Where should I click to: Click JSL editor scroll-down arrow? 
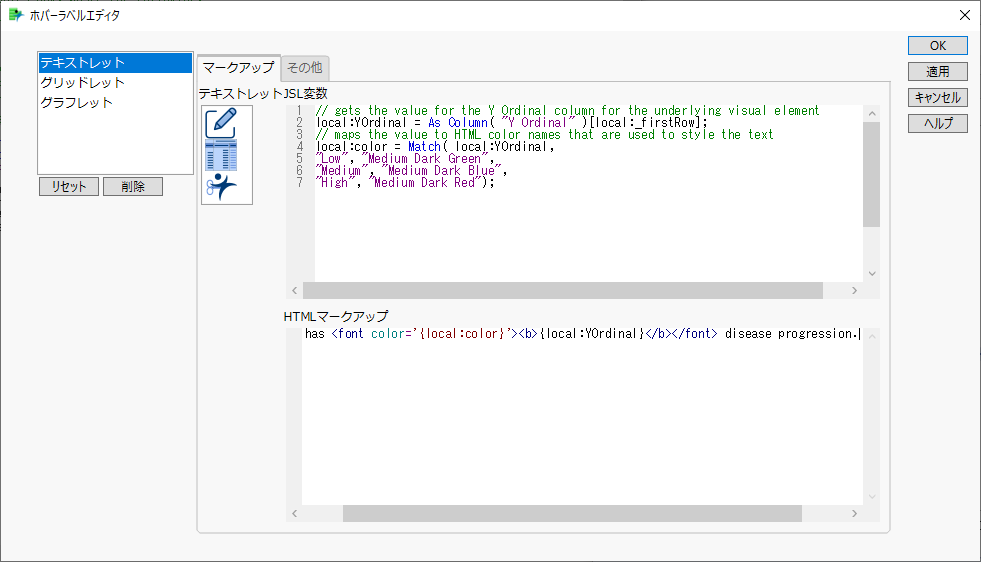871,273
